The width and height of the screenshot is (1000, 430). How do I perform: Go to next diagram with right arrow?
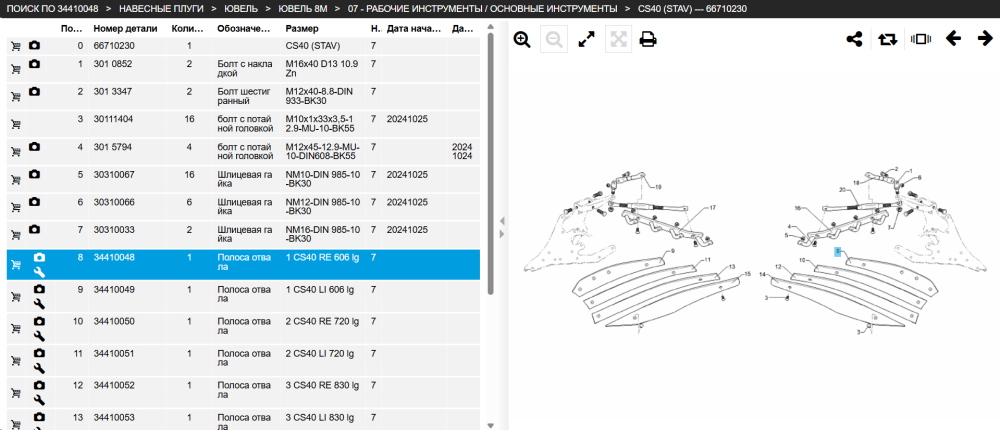(x=985, y=39)
